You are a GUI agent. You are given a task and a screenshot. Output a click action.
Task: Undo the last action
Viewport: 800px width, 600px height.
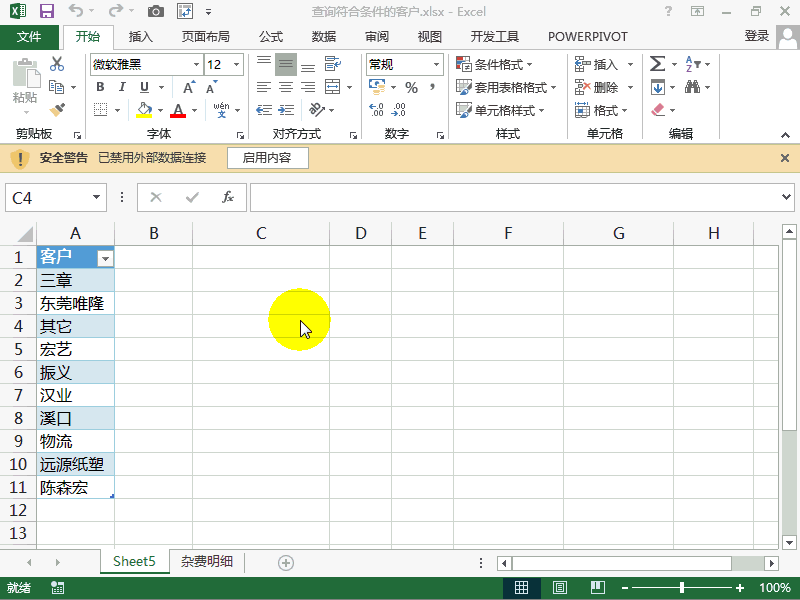[x=76, y=11]
